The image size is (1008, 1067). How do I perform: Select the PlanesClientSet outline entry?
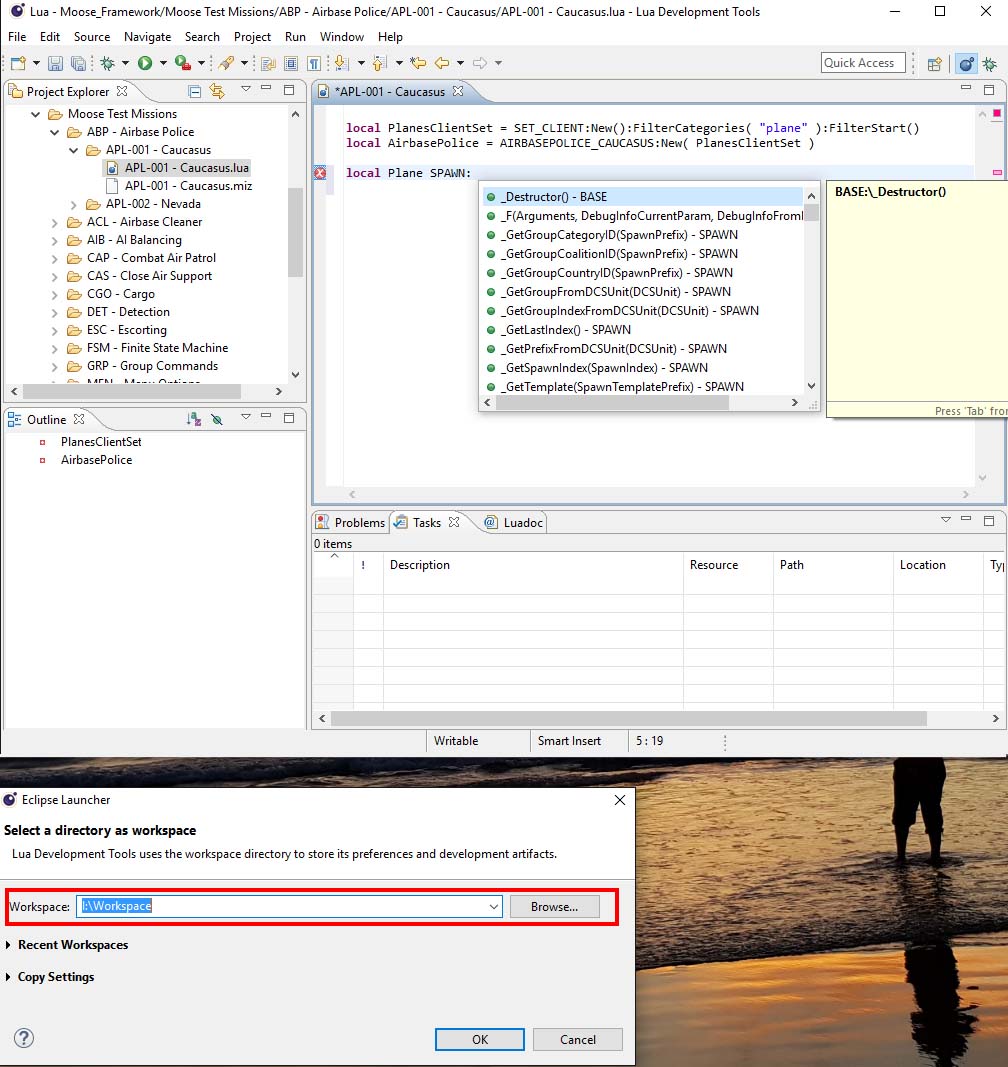[x=101, y=442]
